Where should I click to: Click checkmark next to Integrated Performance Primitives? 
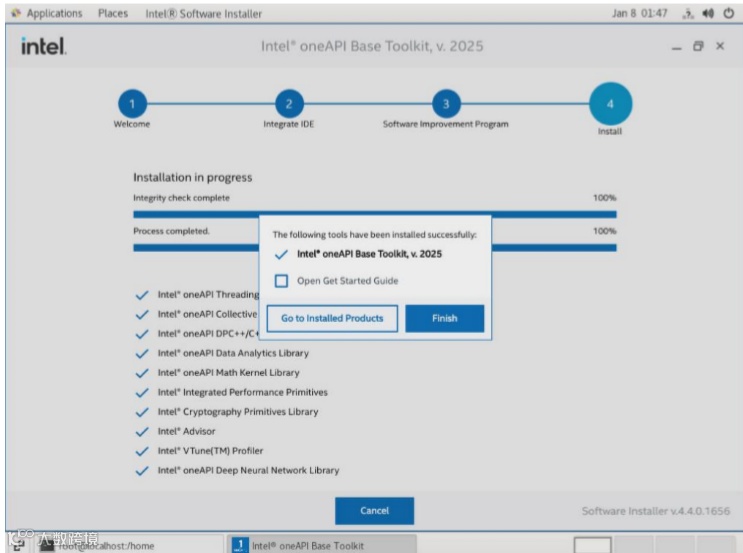pyautogui.click(x=142, y=393)
